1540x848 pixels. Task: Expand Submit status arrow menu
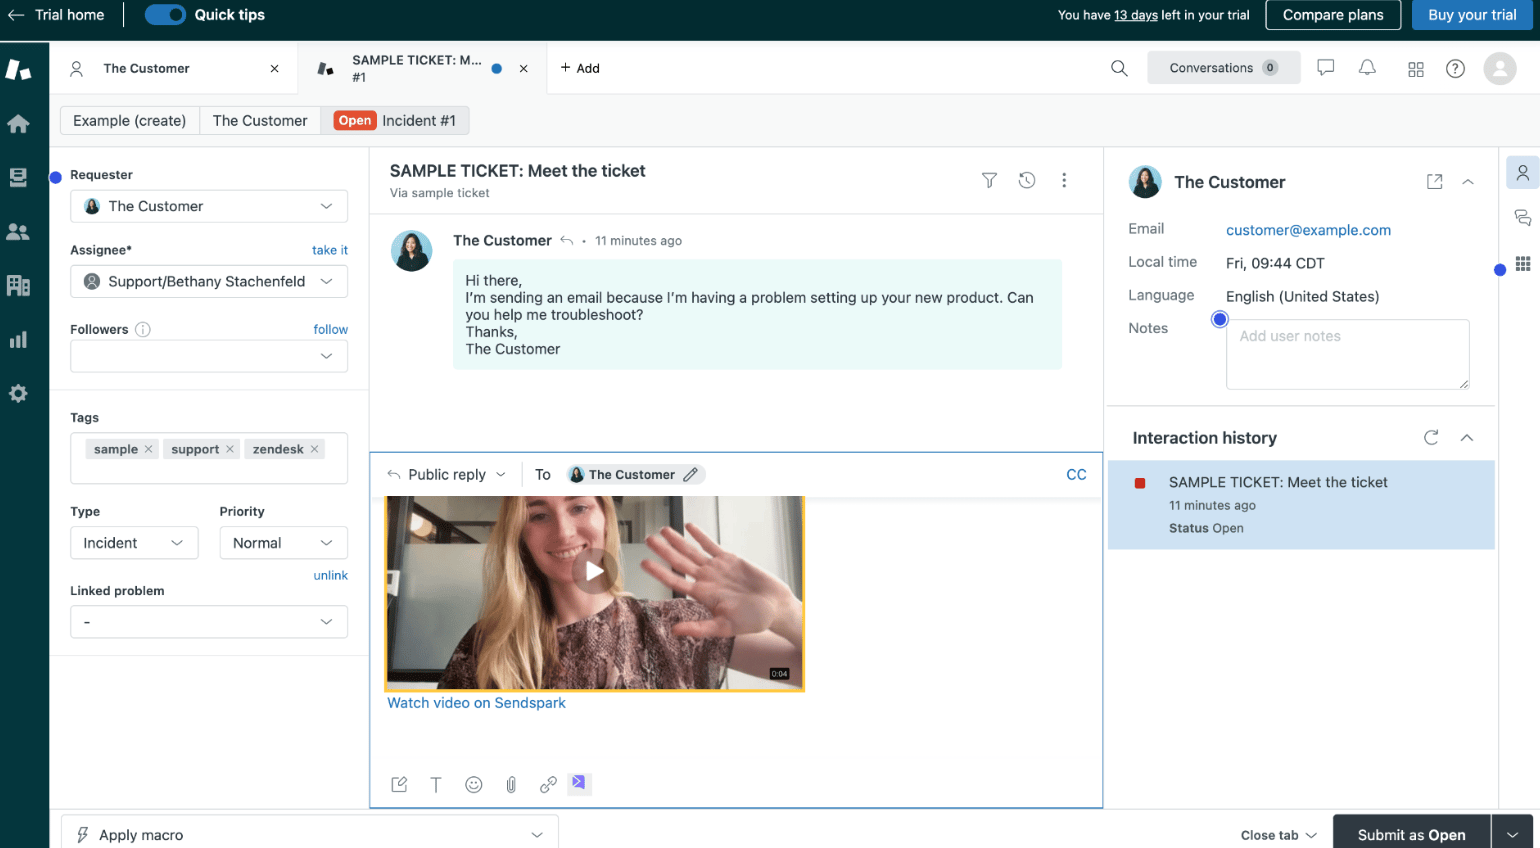pyautogui.click(x=1512, y=835)
